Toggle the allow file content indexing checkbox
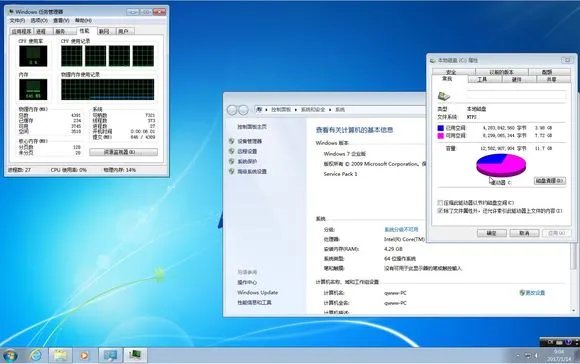This screenshot has width=580, height=364. (x=440, y=210)
